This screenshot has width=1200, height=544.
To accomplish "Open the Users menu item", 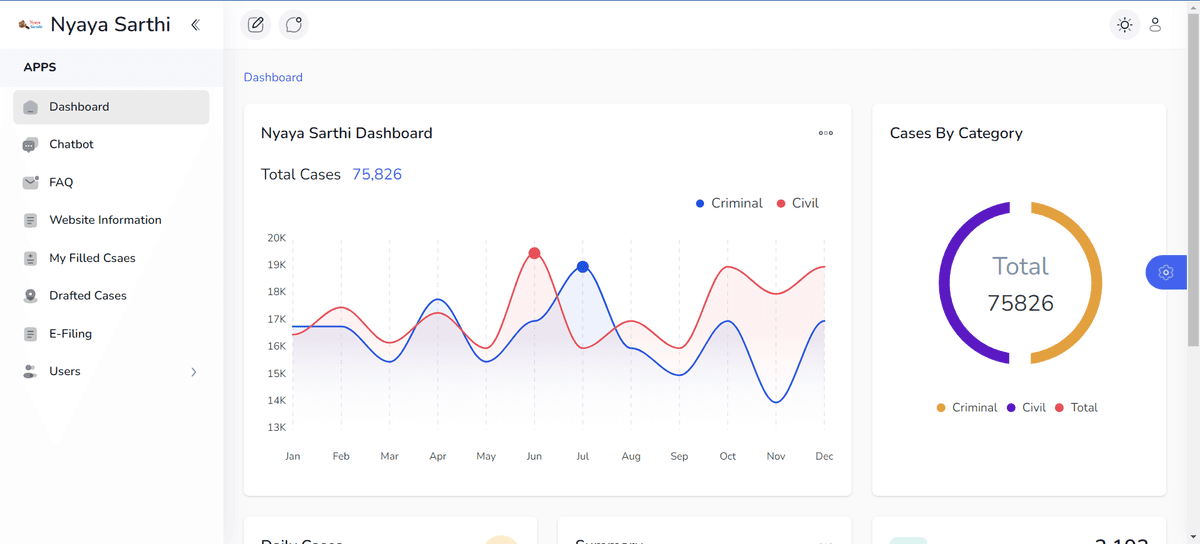I will [111, 372].
